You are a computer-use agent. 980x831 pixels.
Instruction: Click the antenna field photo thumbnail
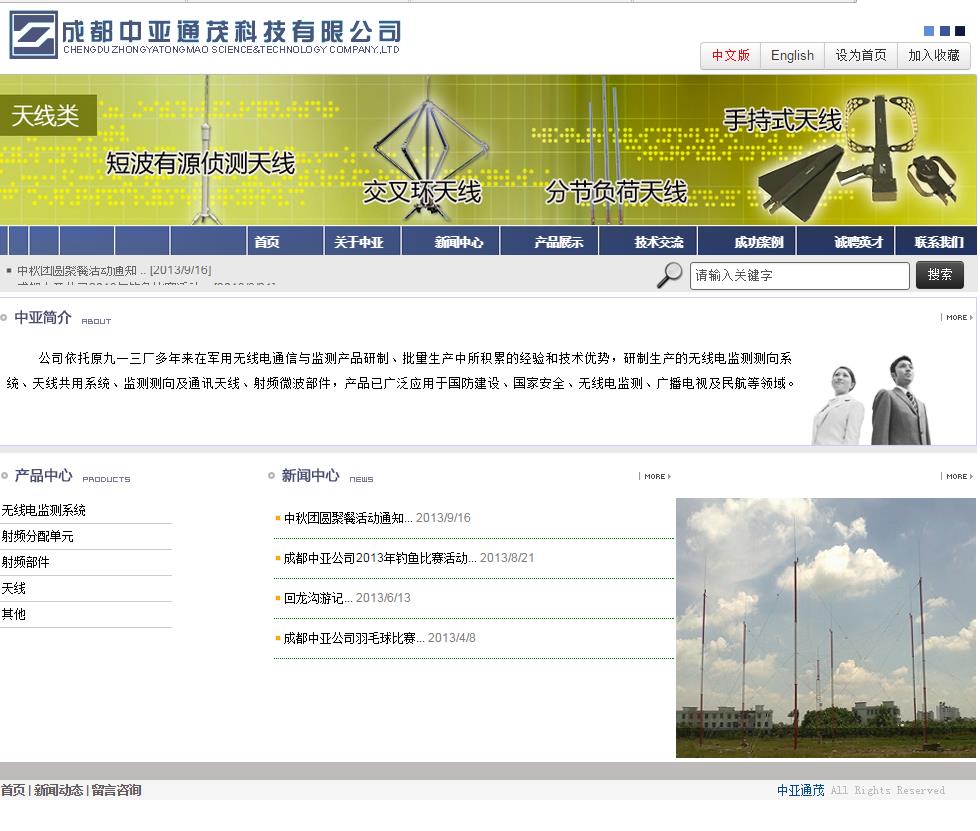[826, 628]
